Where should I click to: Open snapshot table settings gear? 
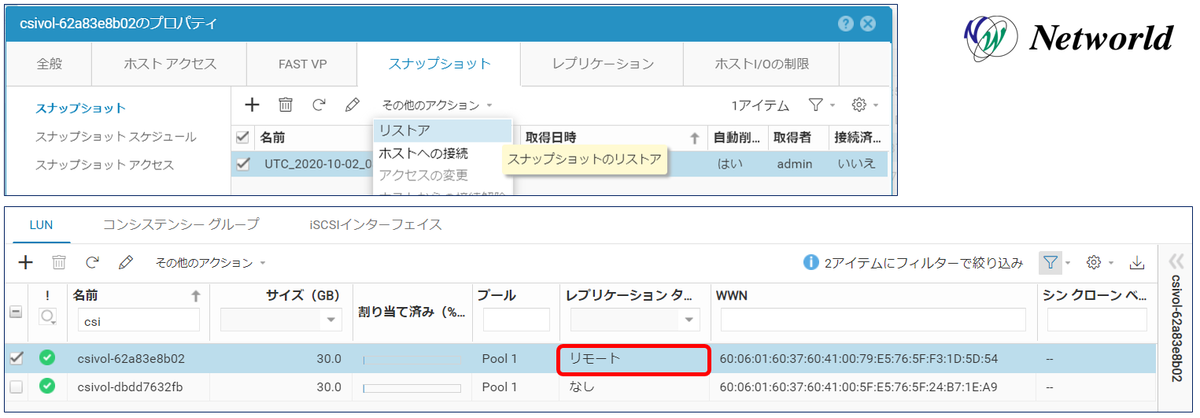(x=858, y=104)
